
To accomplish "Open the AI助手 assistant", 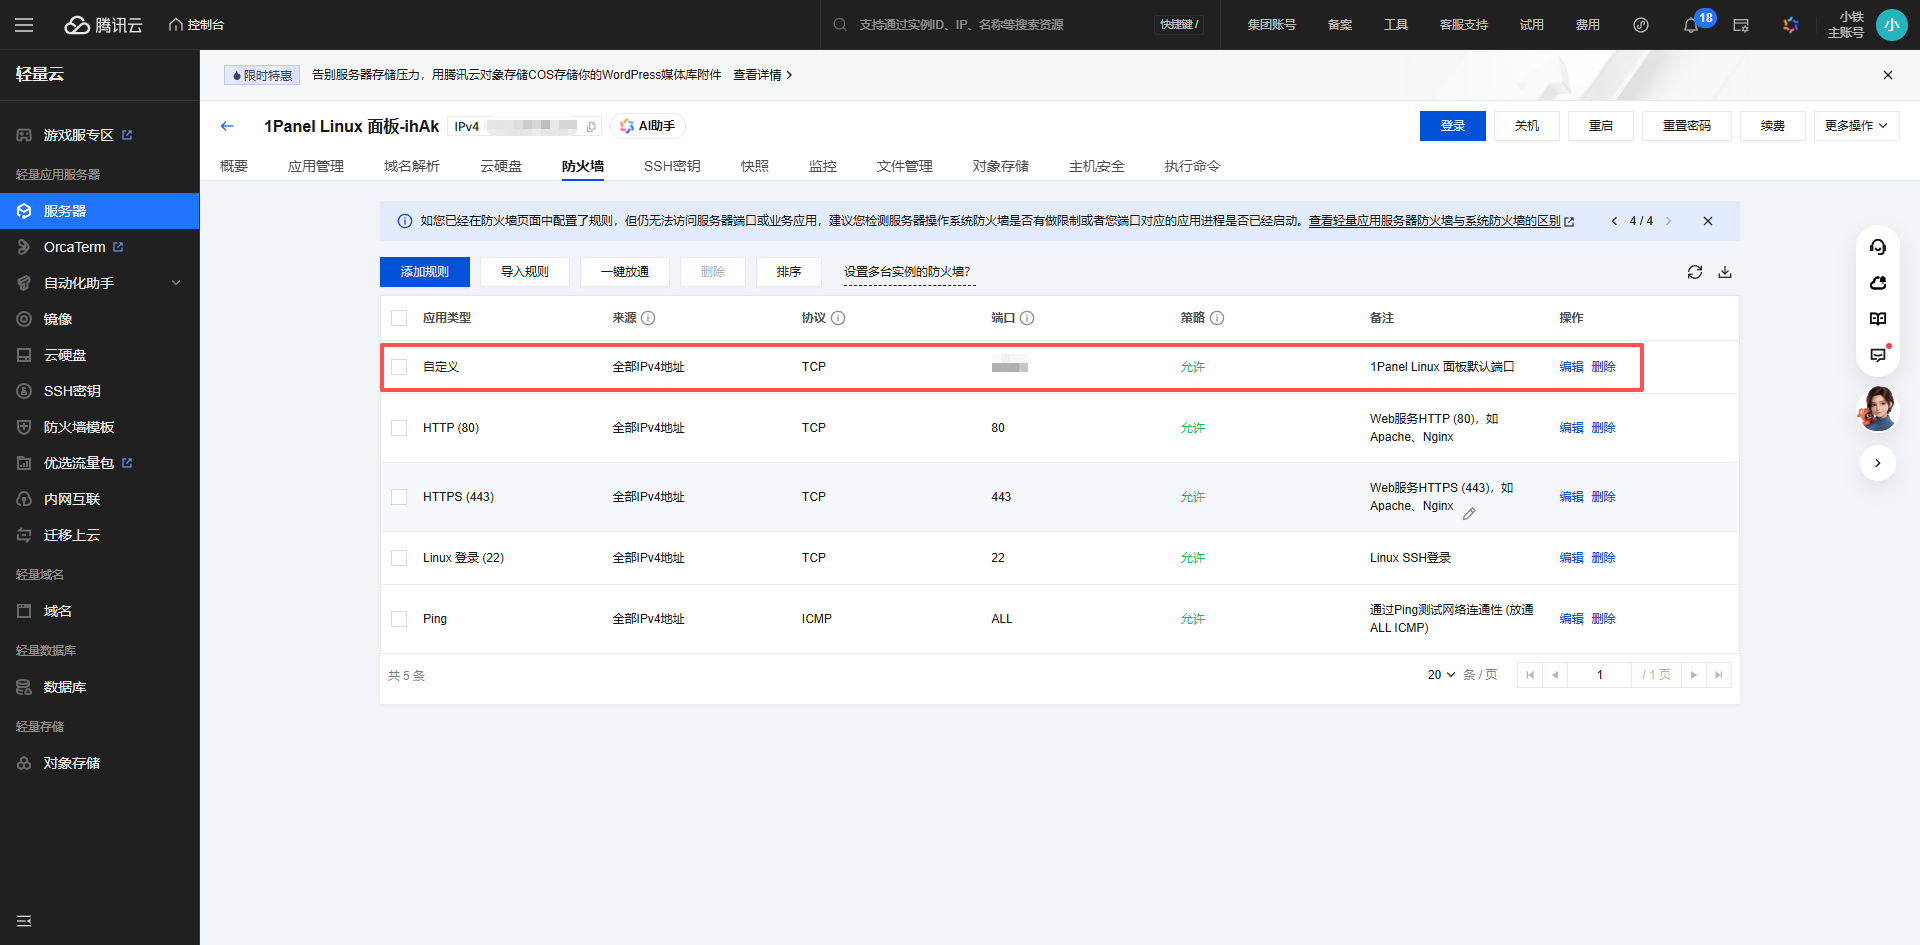I will click(647, 126).
